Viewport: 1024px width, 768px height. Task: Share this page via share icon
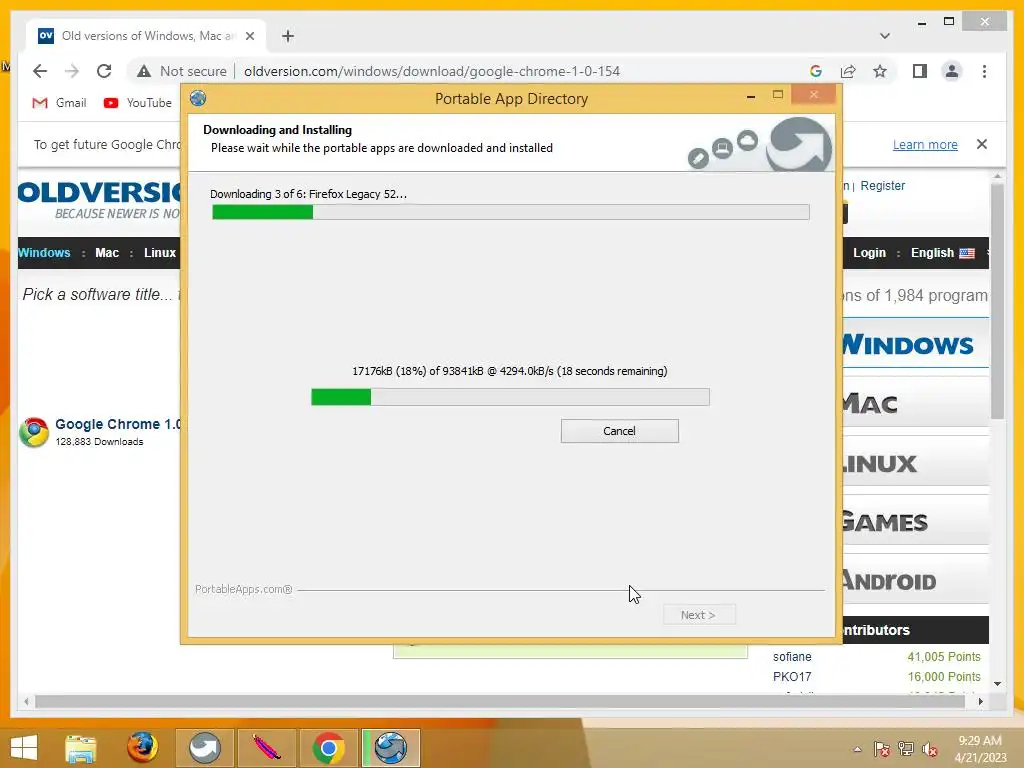click(x=848, y=71)
